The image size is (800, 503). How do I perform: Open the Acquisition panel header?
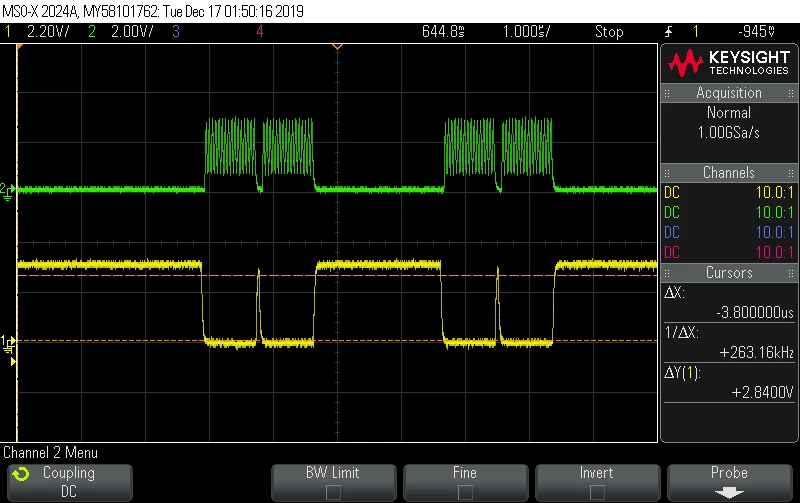click(x=729, y=93)
